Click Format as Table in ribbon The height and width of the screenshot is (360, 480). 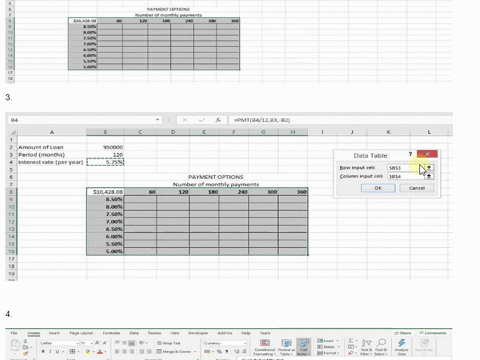tap(286, 347)
